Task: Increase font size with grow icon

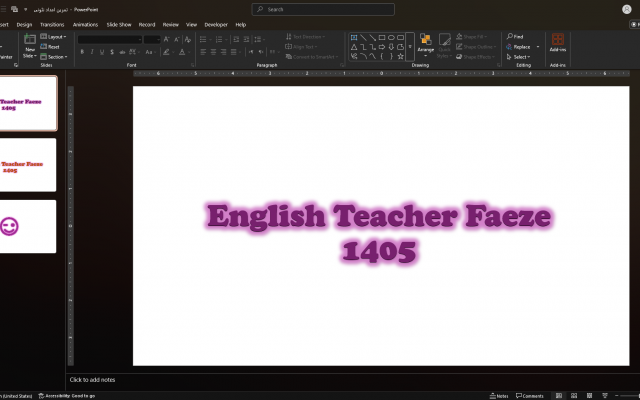Action: [167, 39]
